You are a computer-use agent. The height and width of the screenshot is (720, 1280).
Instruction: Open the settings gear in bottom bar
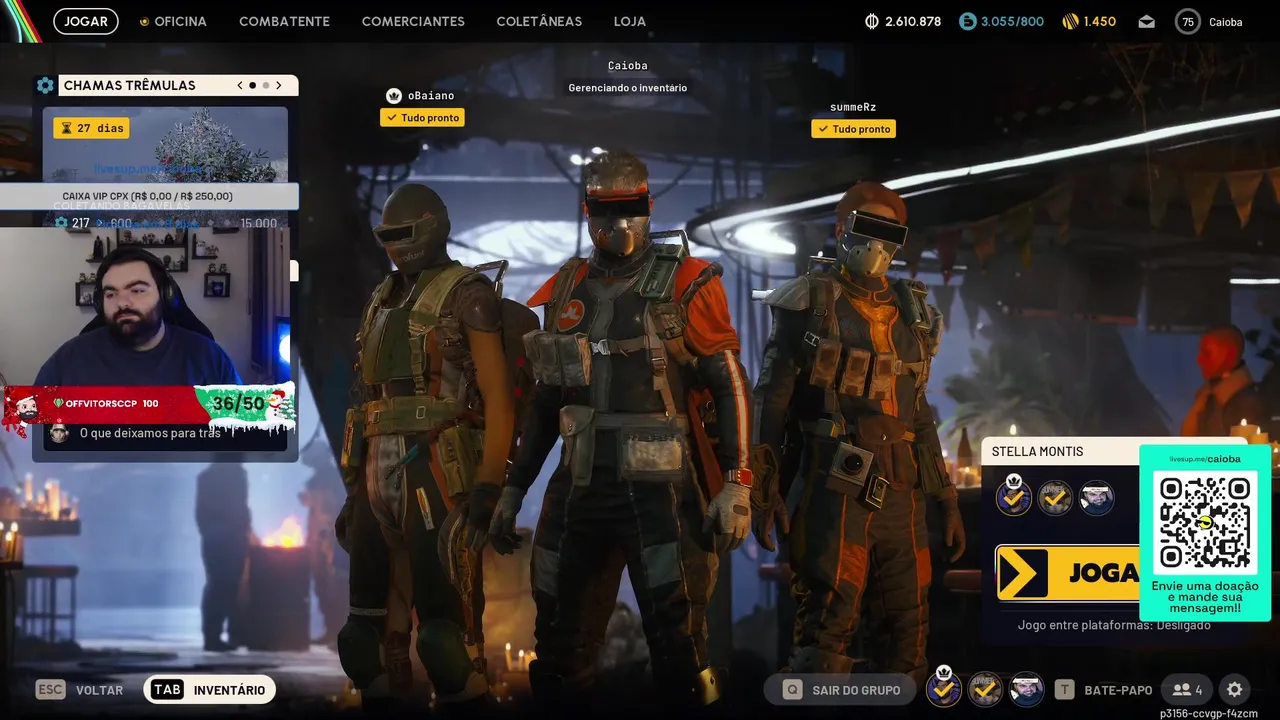click(x=1235, y=690)
